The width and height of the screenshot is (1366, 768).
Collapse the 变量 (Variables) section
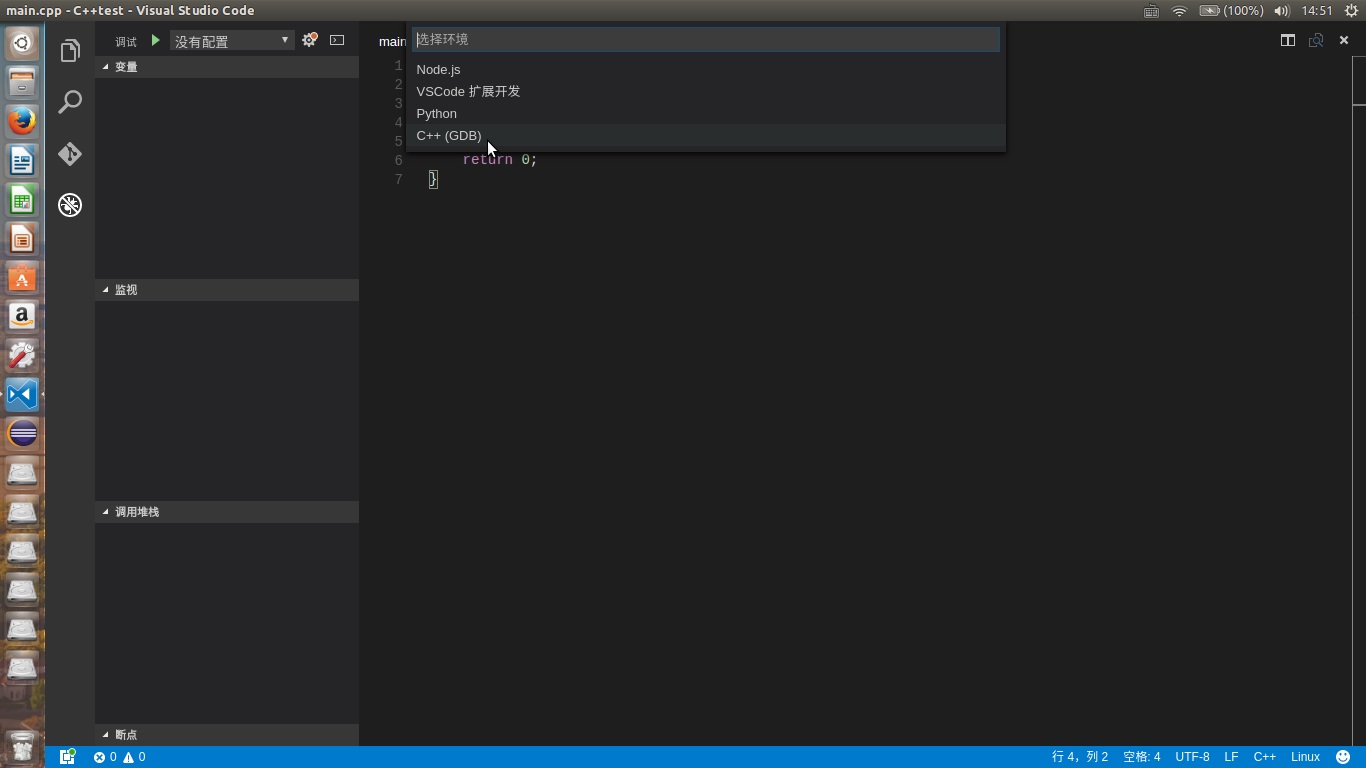point(227,67)
